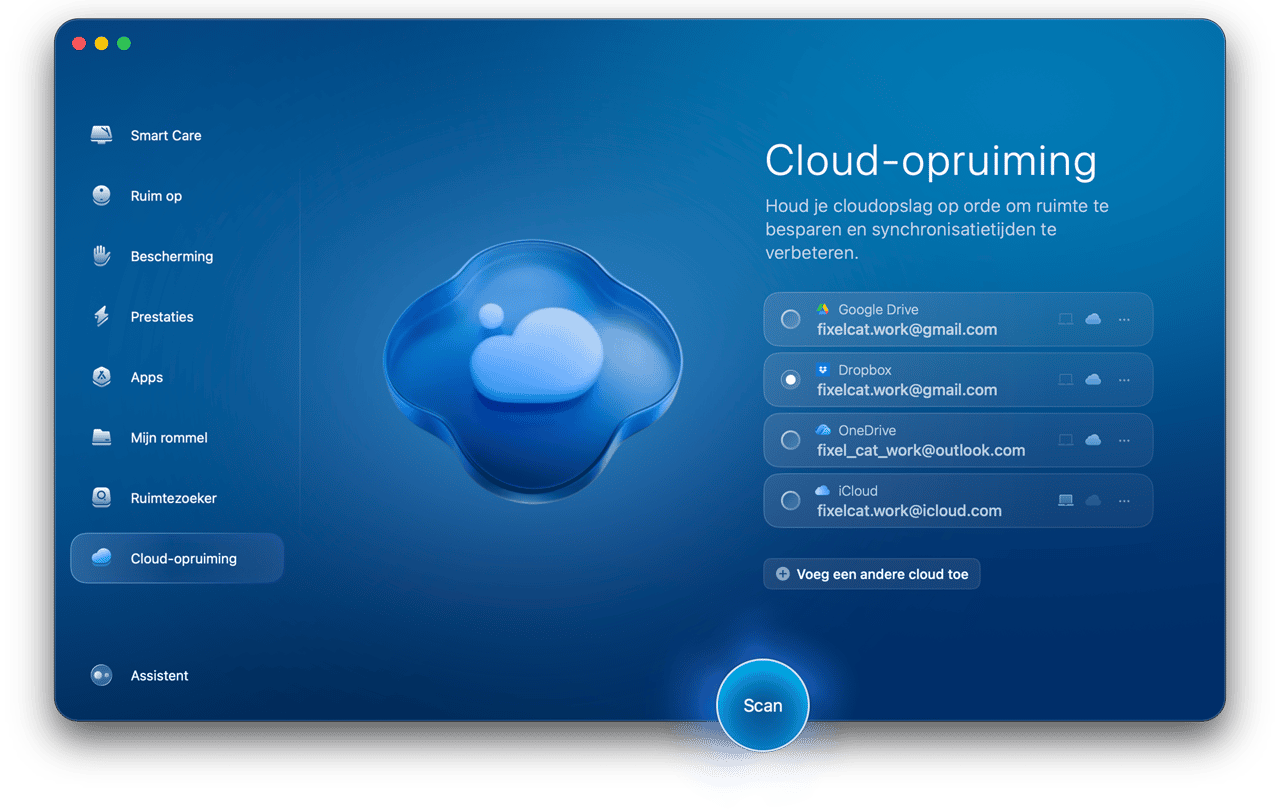Select the Google Drive radio button
The image size is (1280, 812).
pos(791,319)
